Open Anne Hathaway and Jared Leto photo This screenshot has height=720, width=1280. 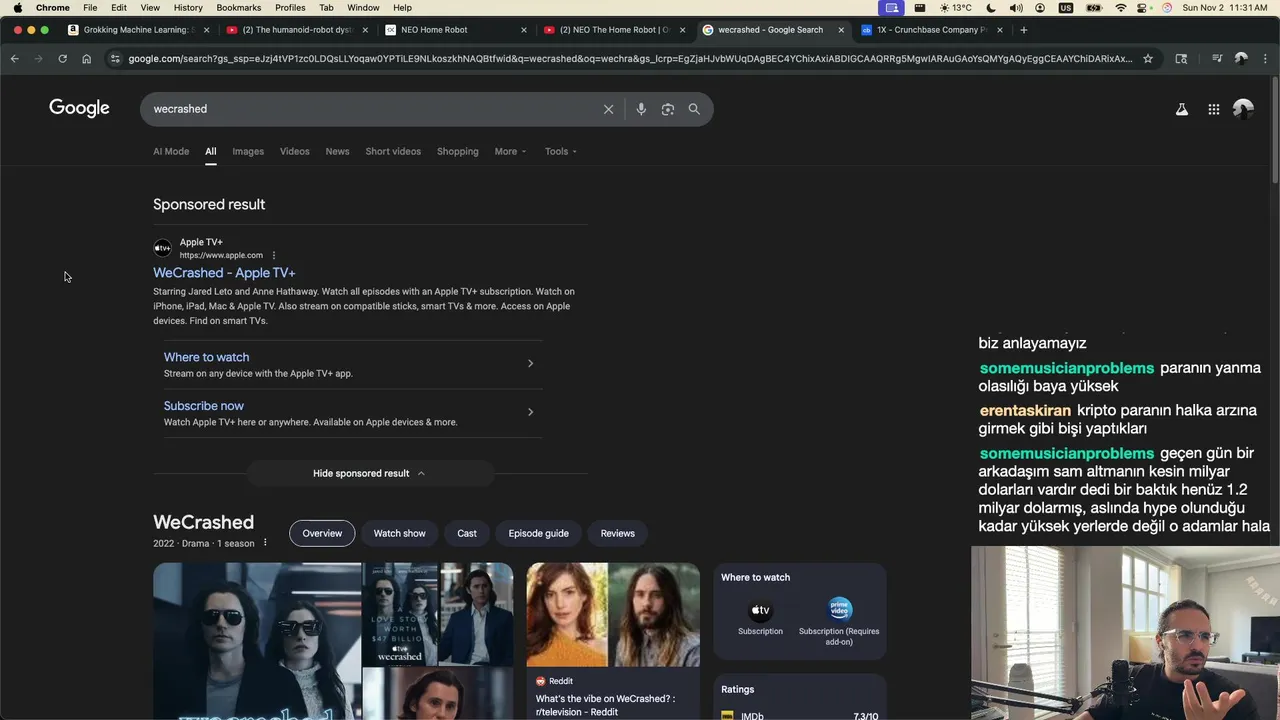tap(613, 614)
